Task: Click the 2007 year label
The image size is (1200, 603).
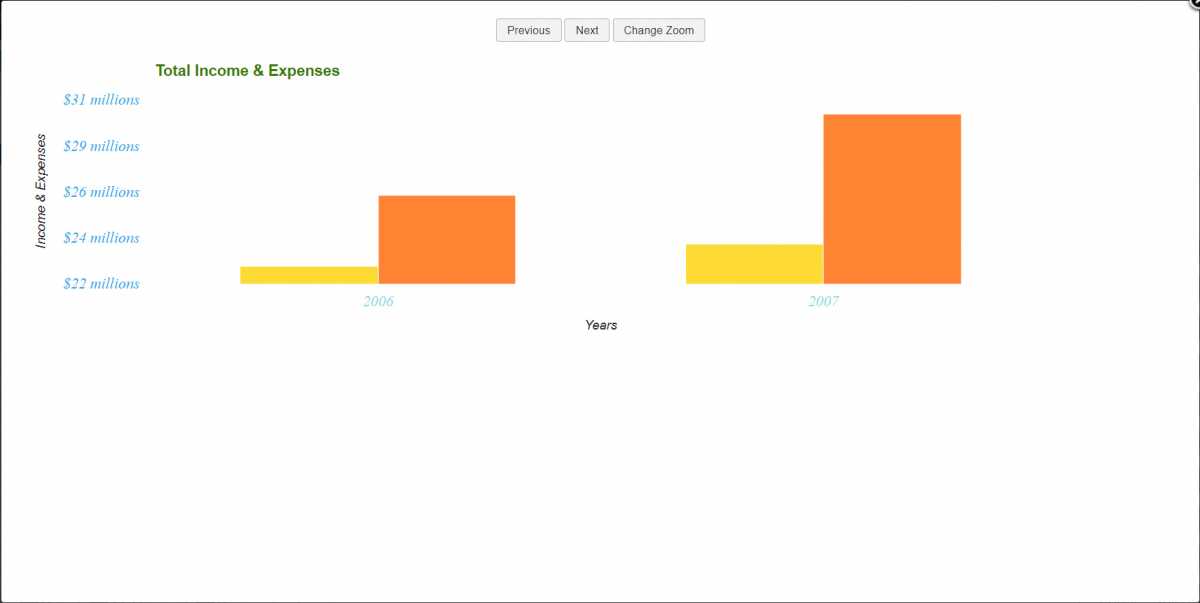Action: [x=824, y=301]
